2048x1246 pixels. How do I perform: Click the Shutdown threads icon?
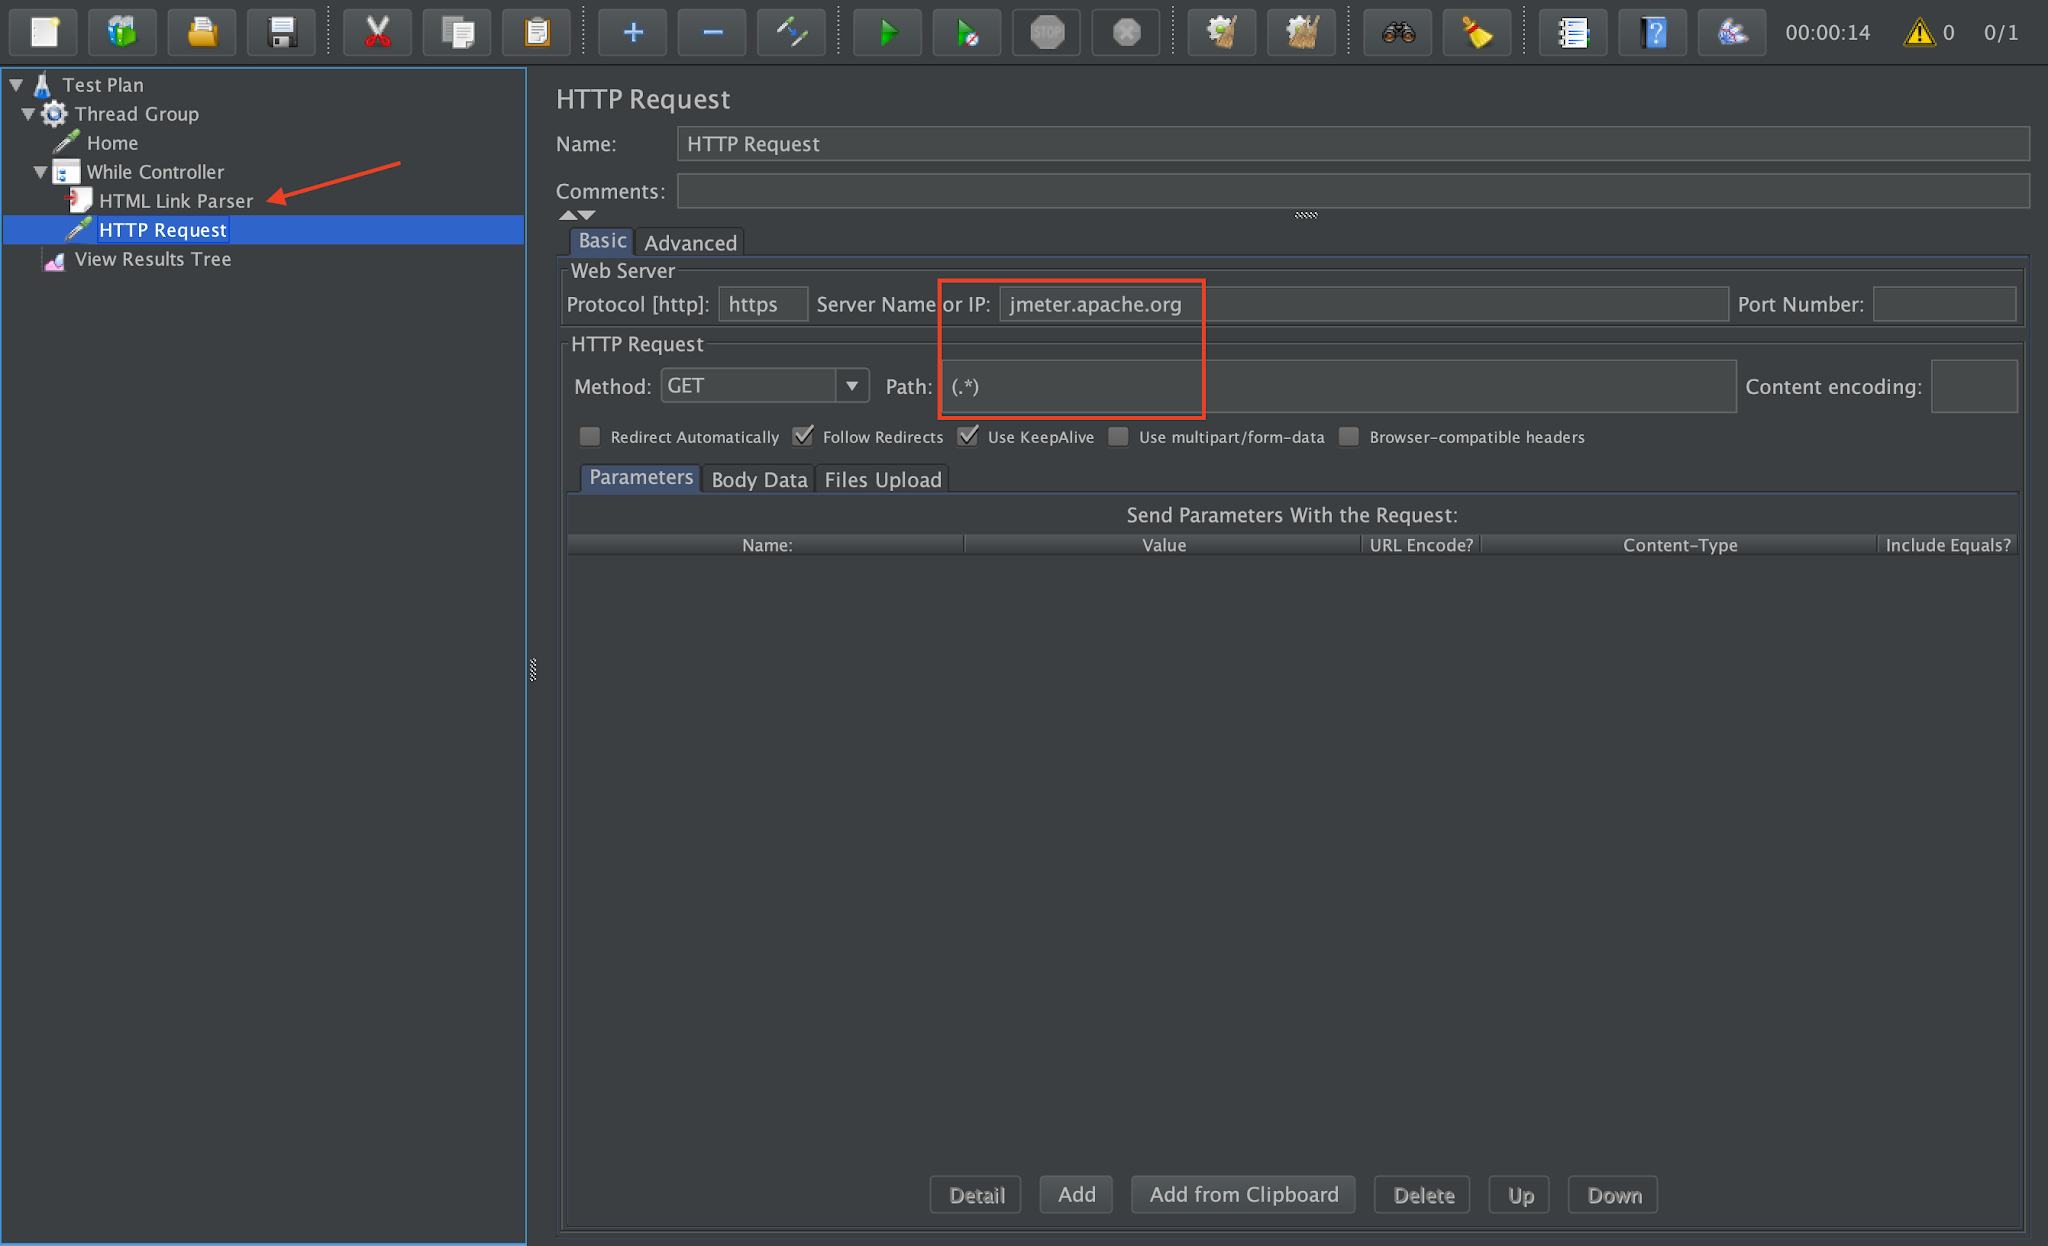point(1126,32)
